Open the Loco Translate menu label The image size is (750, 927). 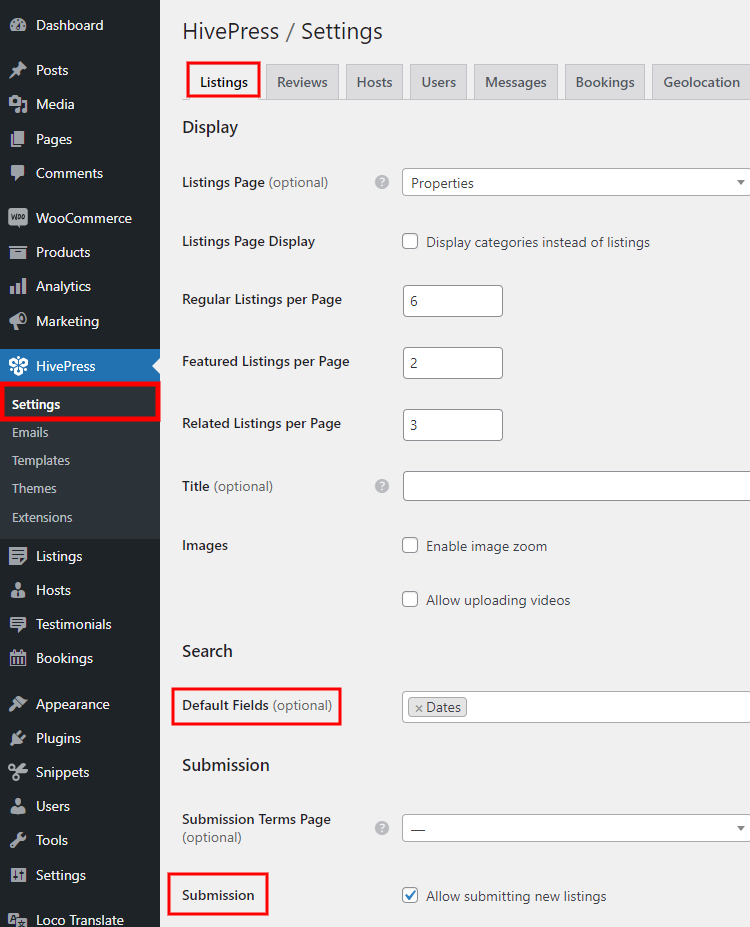80,919
